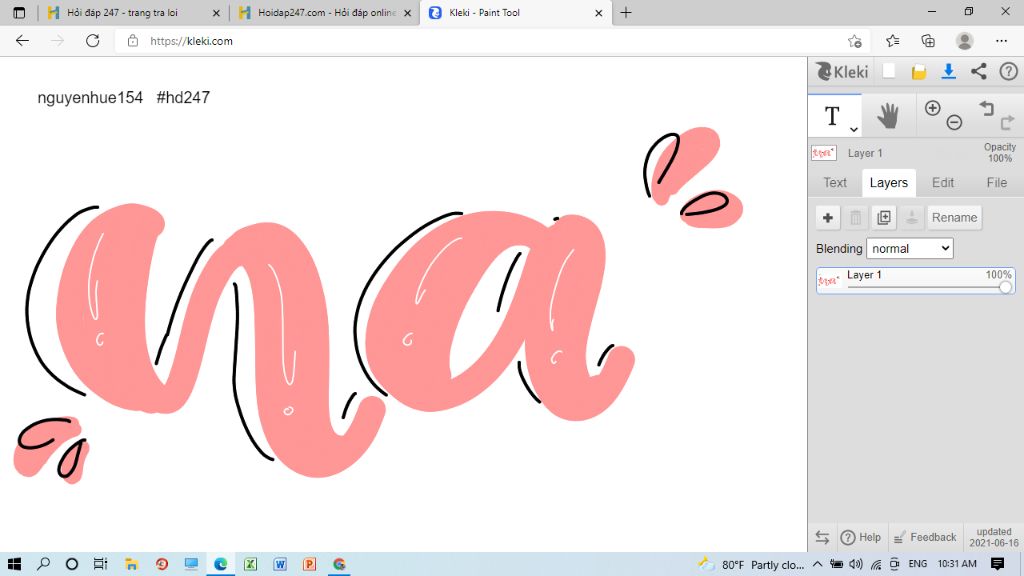
Task: Add this page to favorites star
Action: (854, 41)
